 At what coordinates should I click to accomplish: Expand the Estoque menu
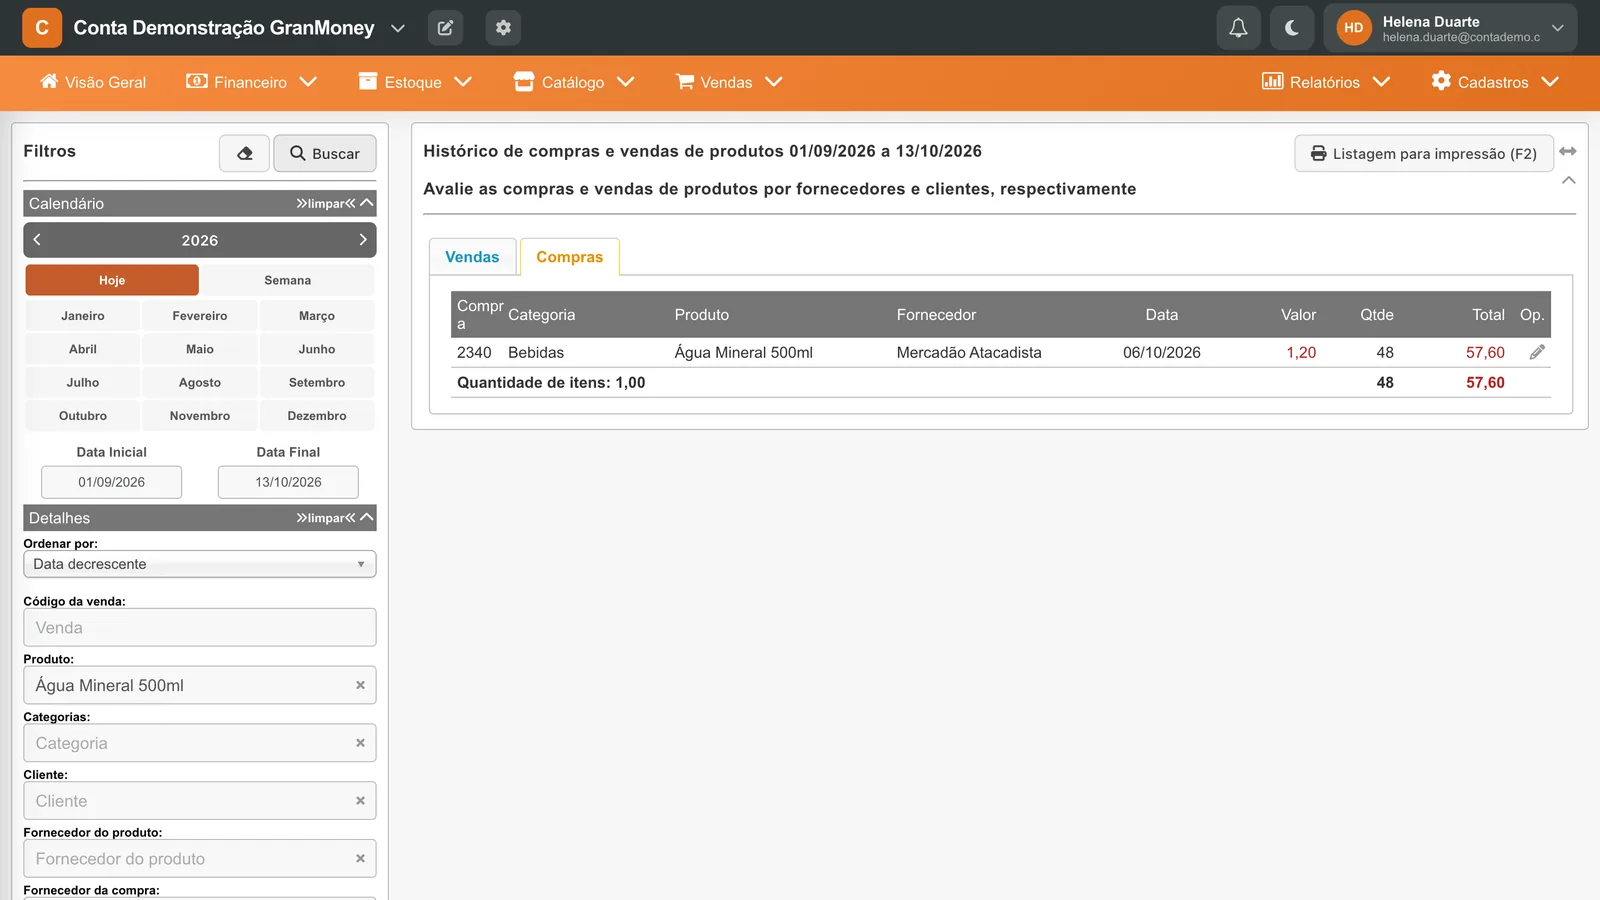click(x=415, y=82)
